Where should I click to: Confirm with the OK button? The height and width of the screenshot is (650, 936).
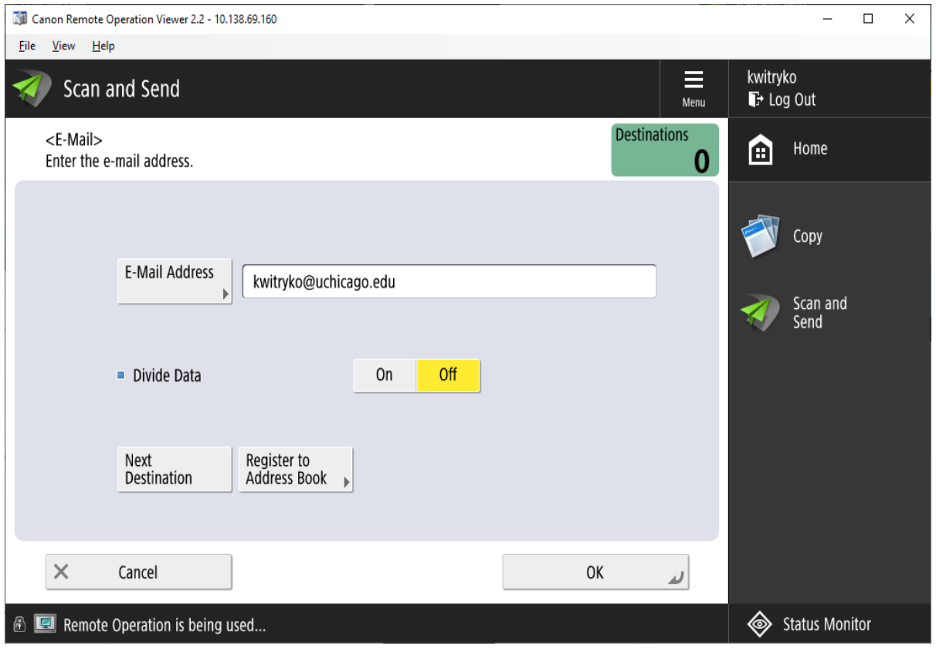(595, 572)
